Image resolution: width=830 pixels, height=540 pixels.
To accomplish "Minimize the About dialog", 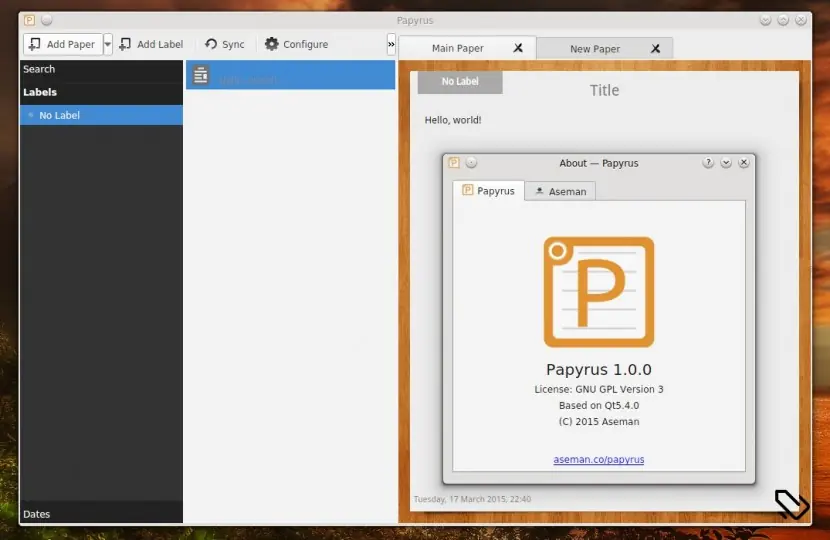I will coord(726,163).
